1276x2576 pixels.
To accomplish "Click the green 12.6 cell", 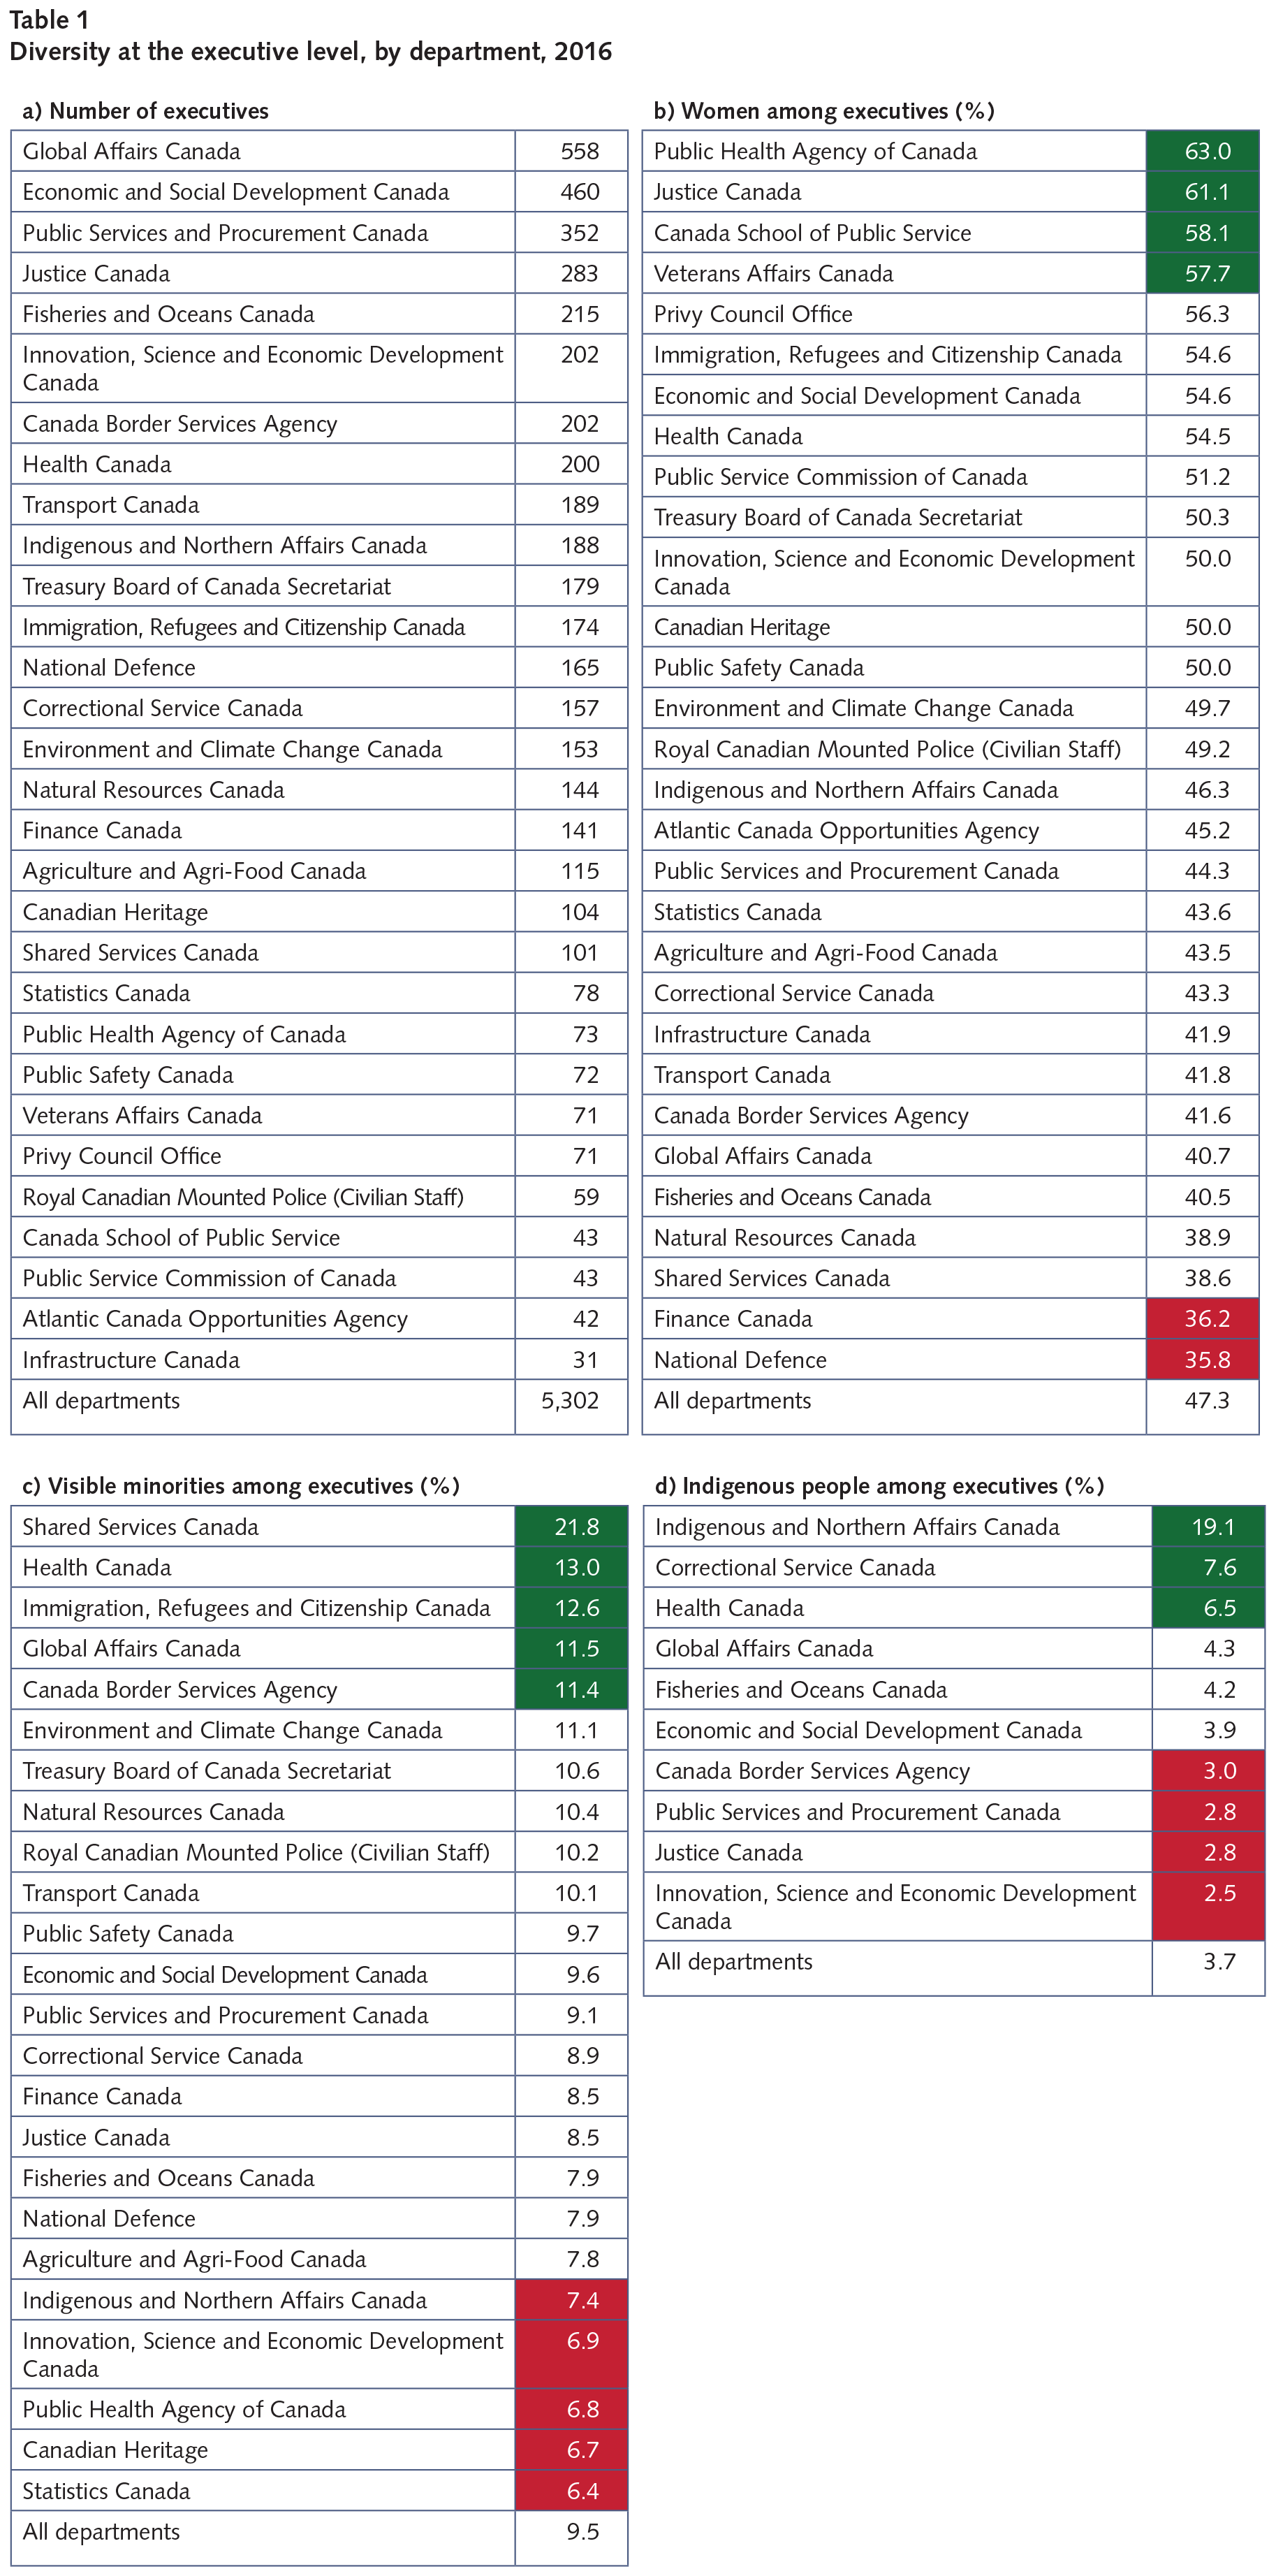I will [x=572, y=1608].
